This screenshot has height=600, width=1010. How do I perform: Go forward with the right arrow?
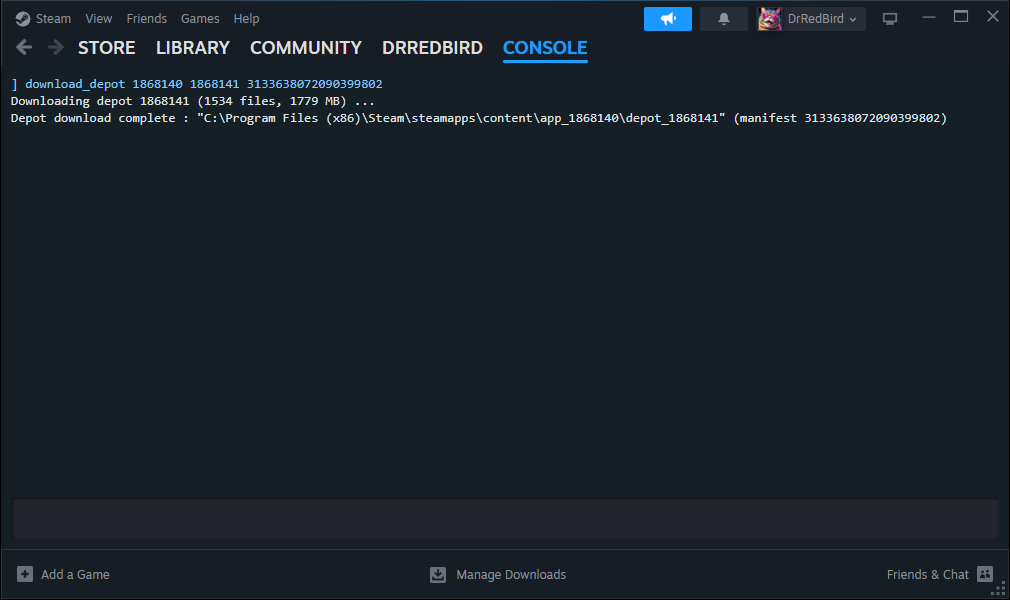tap(56, 47)
